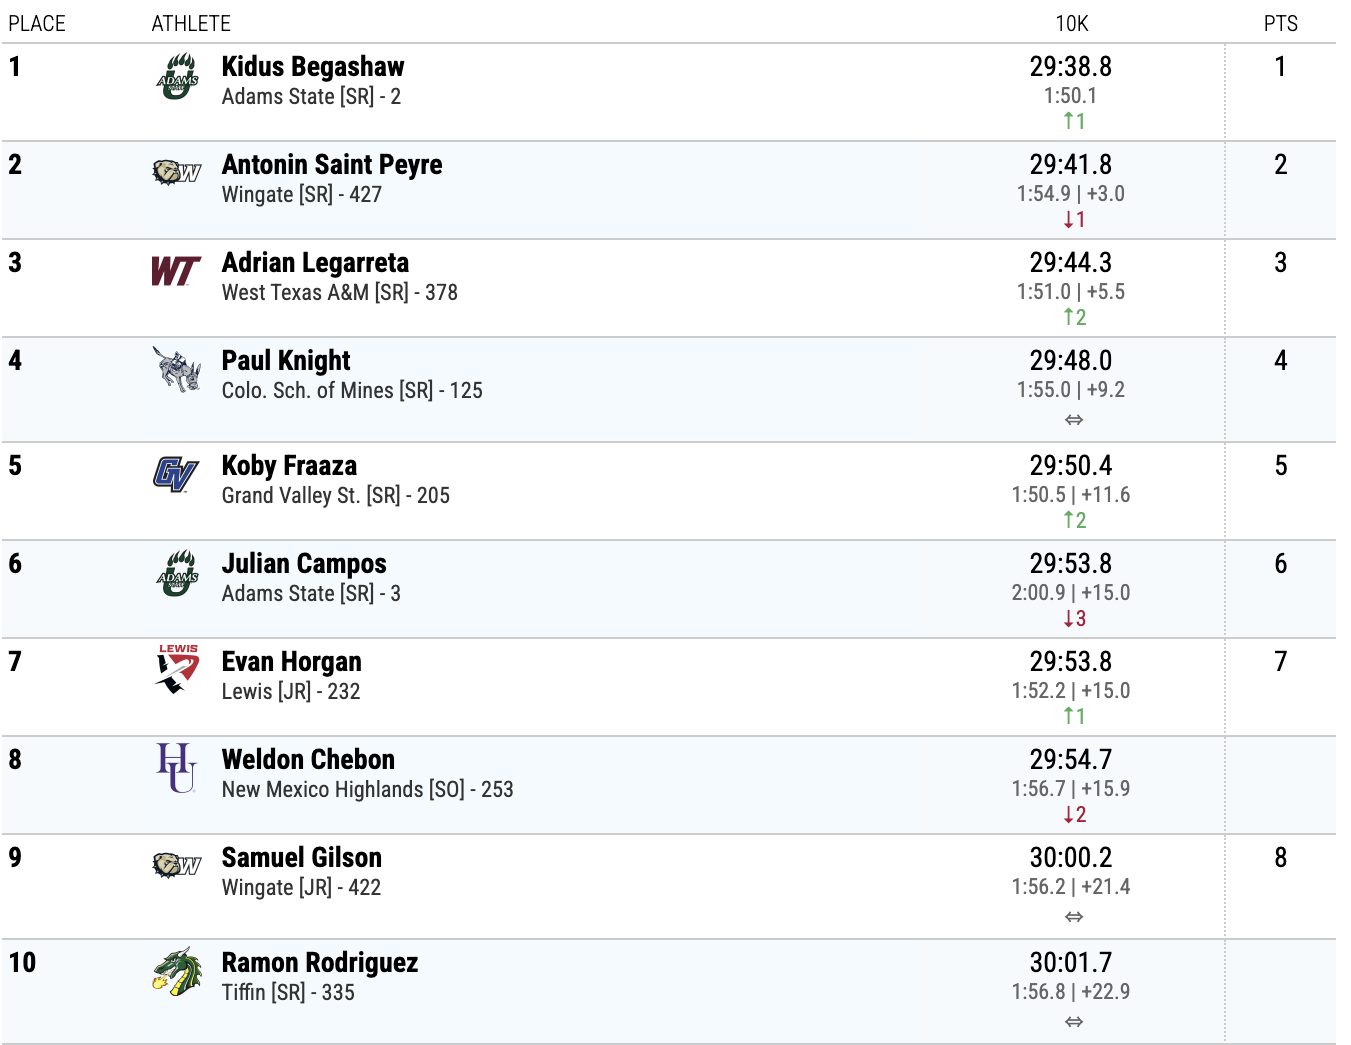This screenshot has width=1351, height=1045.
Task: Open Weldon Chebon's athlete page
Action: coord(308,760)
